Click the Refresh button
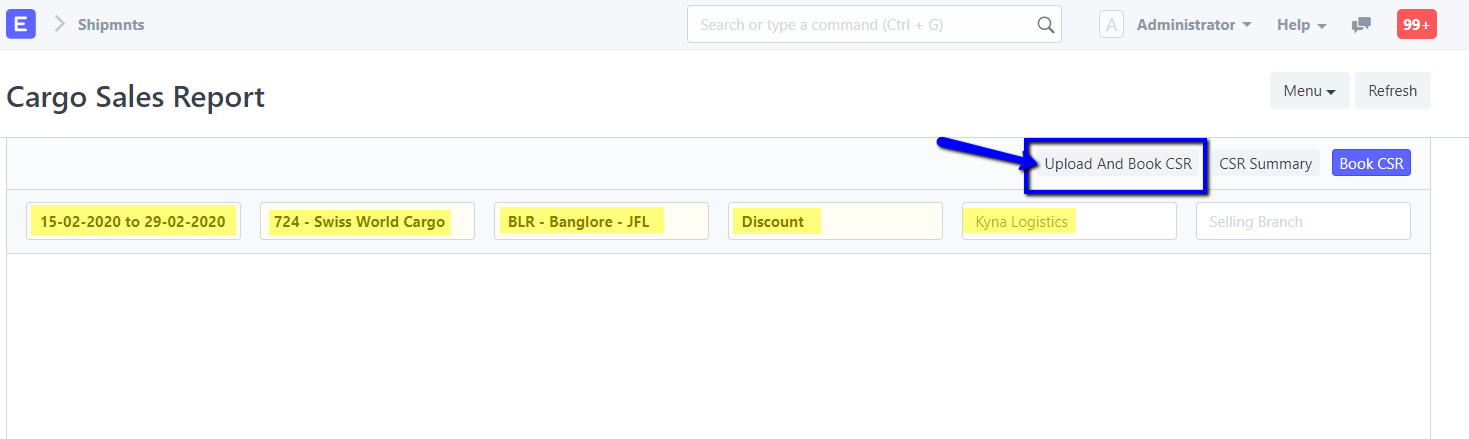1469x439 pixels. tap(1392, 90)
